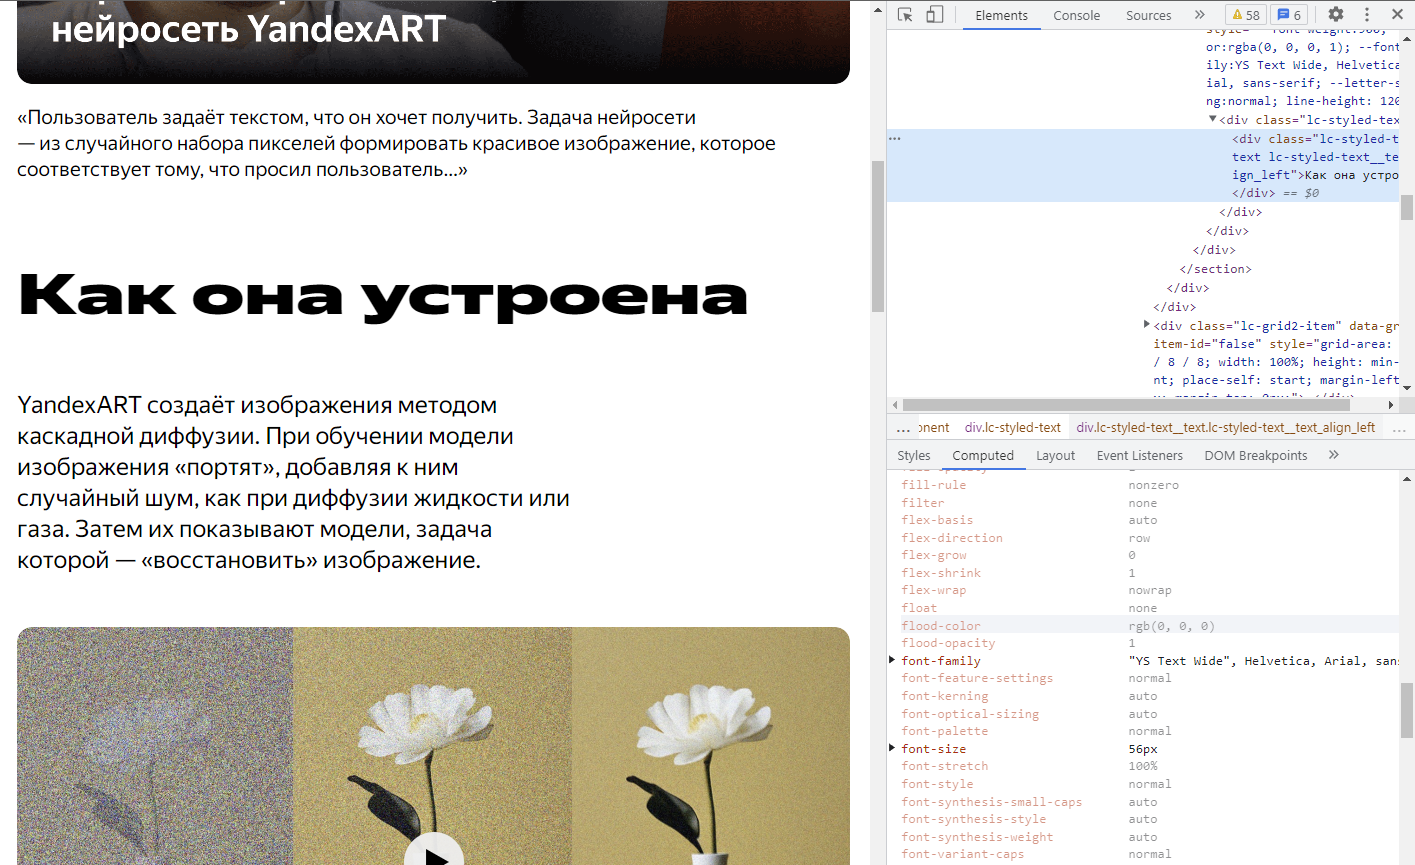This screenshot has width=1415, height=865.
Task: Click the rgb(0, 0, 0) flood-color value
Action: pos(1171,626)
